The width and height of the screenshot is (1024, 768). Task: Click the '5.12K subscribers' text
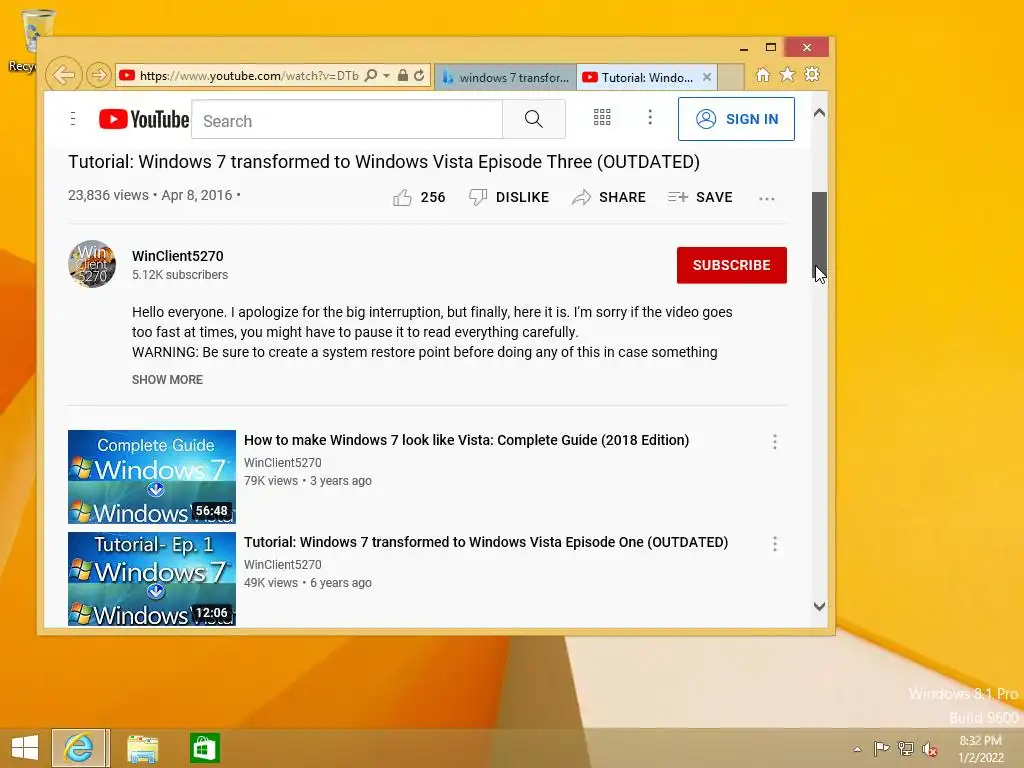(x=180, y=275)
